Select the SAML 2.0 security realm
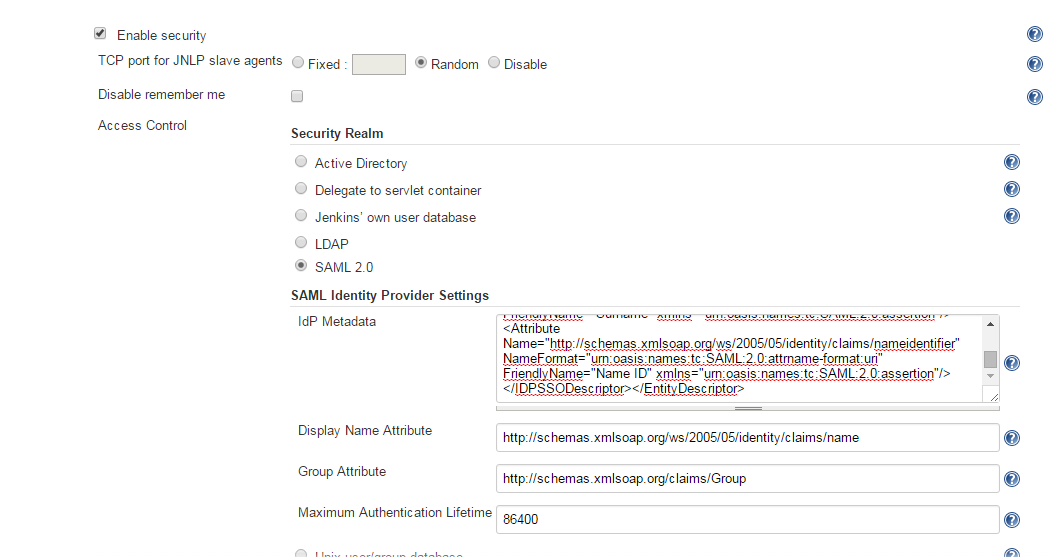1049x557 pixels. pos(301,266)
